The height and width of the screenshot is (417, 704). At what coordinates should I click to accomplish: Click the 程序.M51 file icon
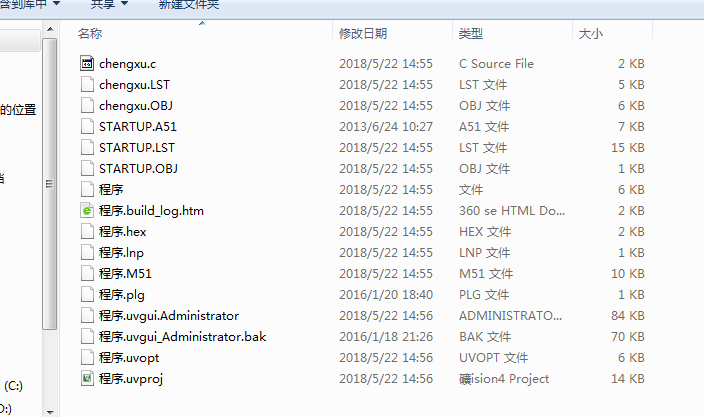87,273
